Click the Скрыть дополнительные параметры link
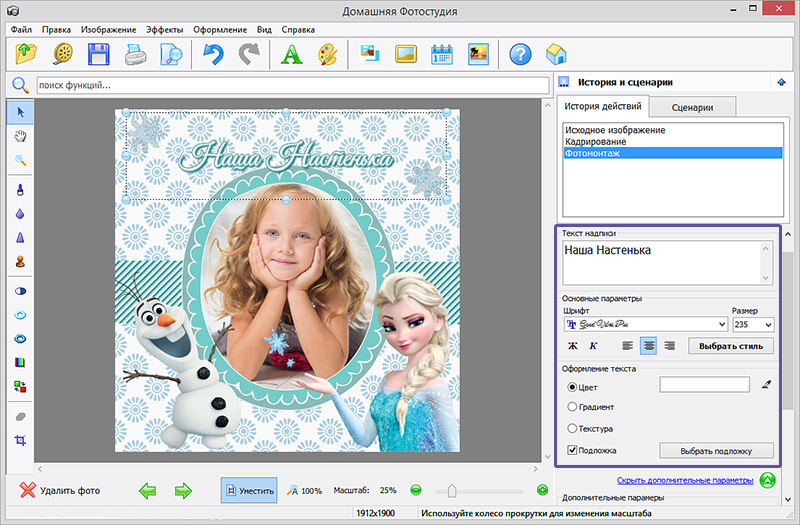 point(685,481)
